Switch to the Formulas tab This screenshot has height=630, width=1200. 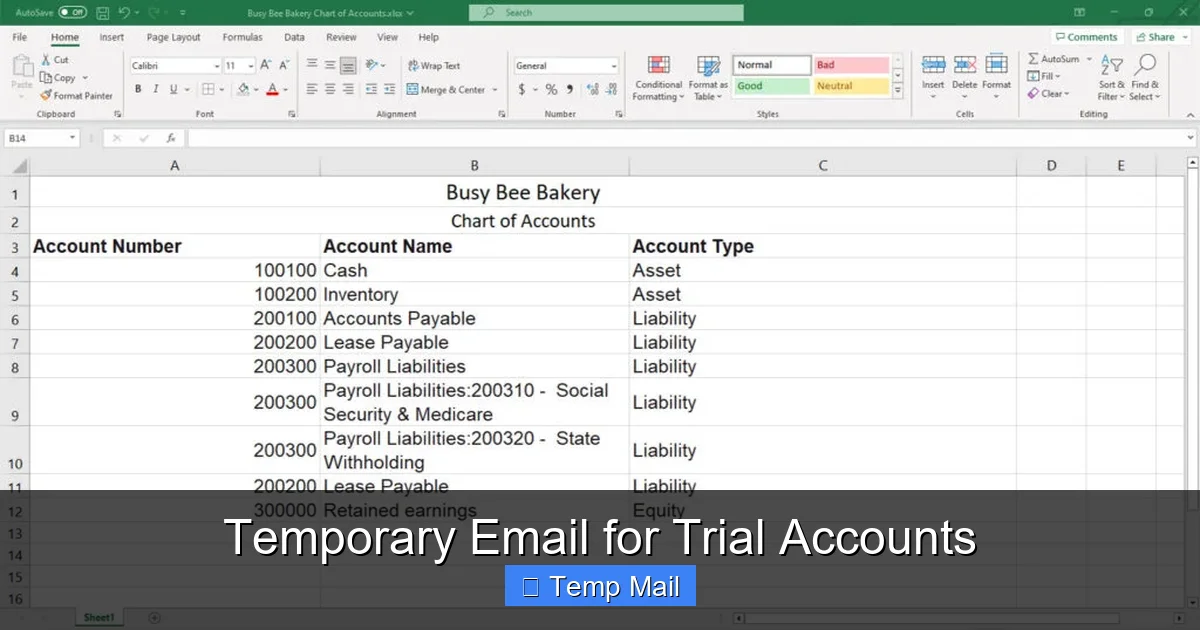(x=242, y=37)
